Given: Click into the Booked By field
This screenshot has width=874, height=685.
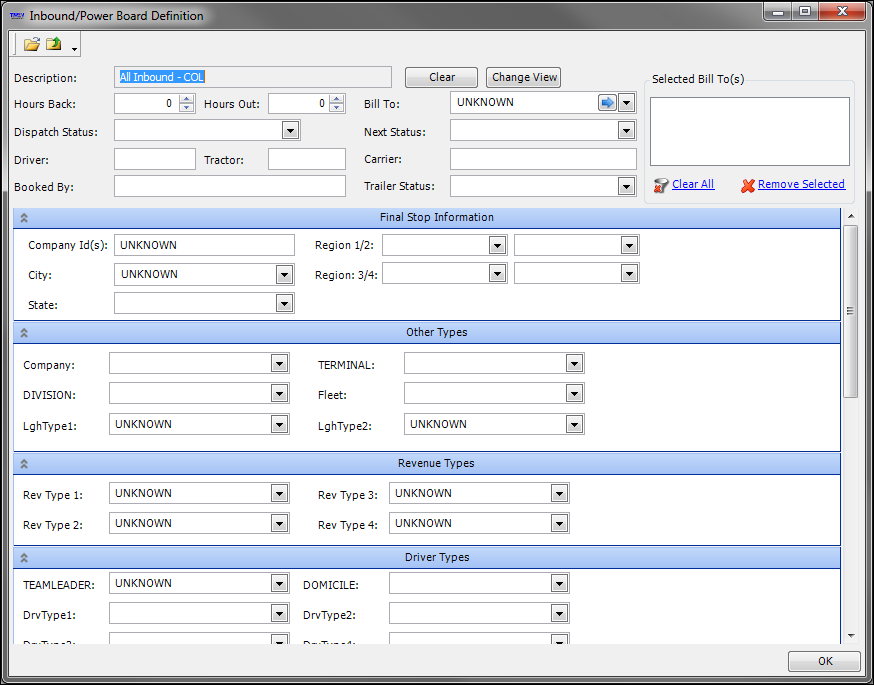Looking at the screenshot, I should 229,186.
